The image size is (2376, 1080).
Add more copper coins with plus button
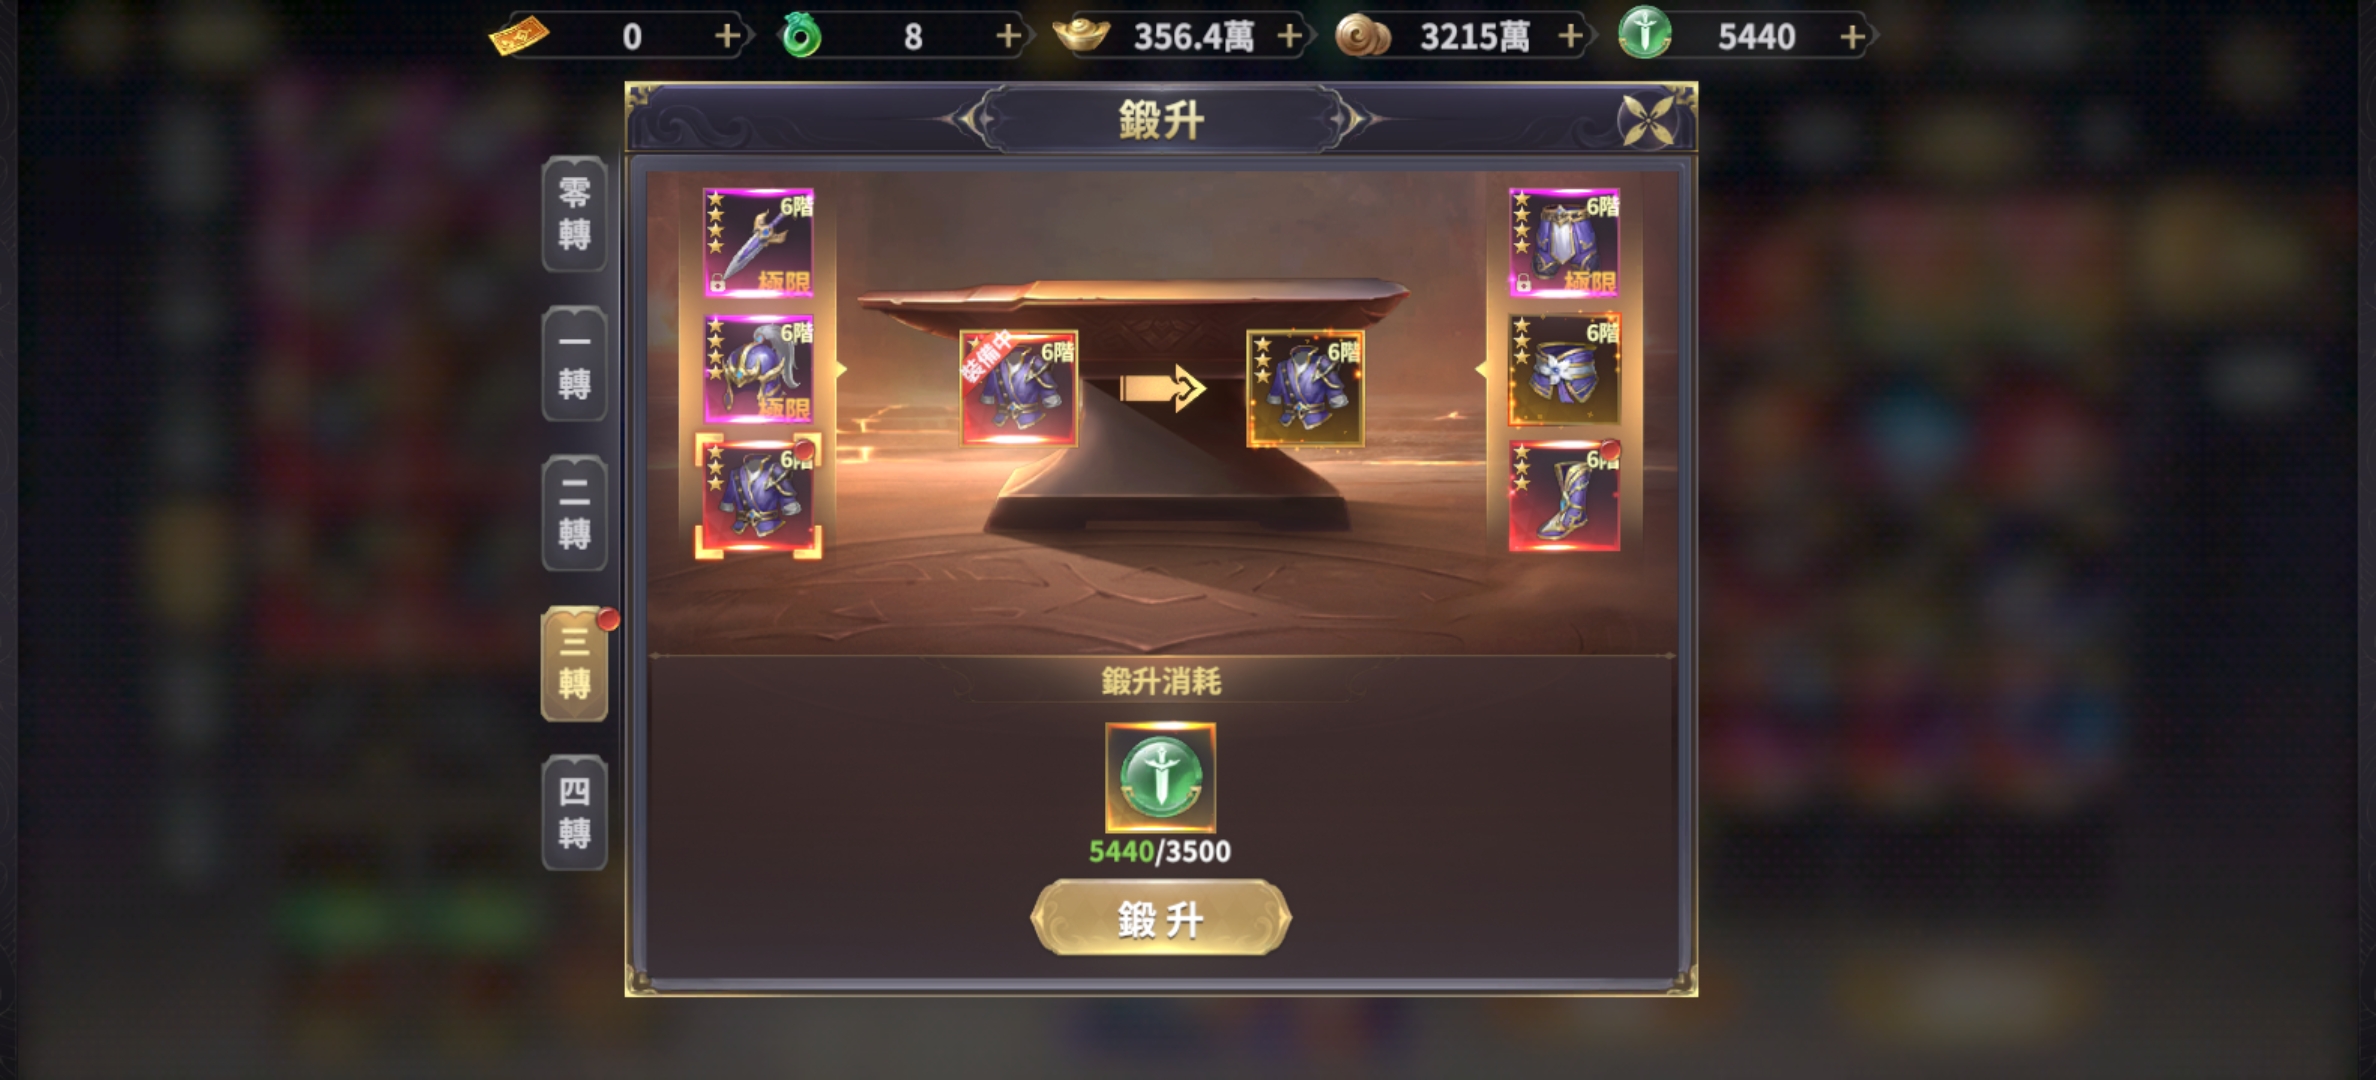[x=1571, y=37]
